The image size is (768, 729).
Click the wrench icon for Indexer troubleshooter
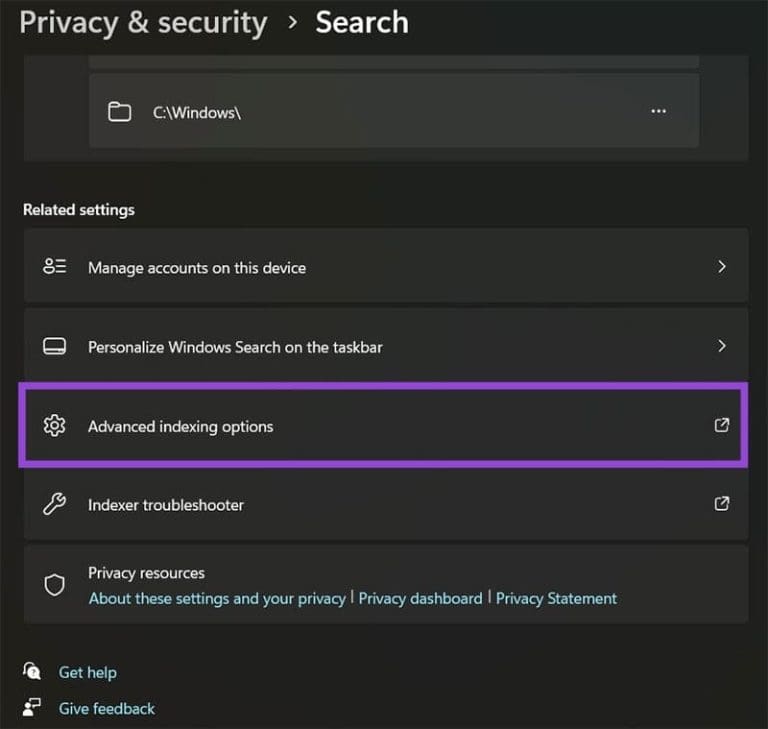54,505
